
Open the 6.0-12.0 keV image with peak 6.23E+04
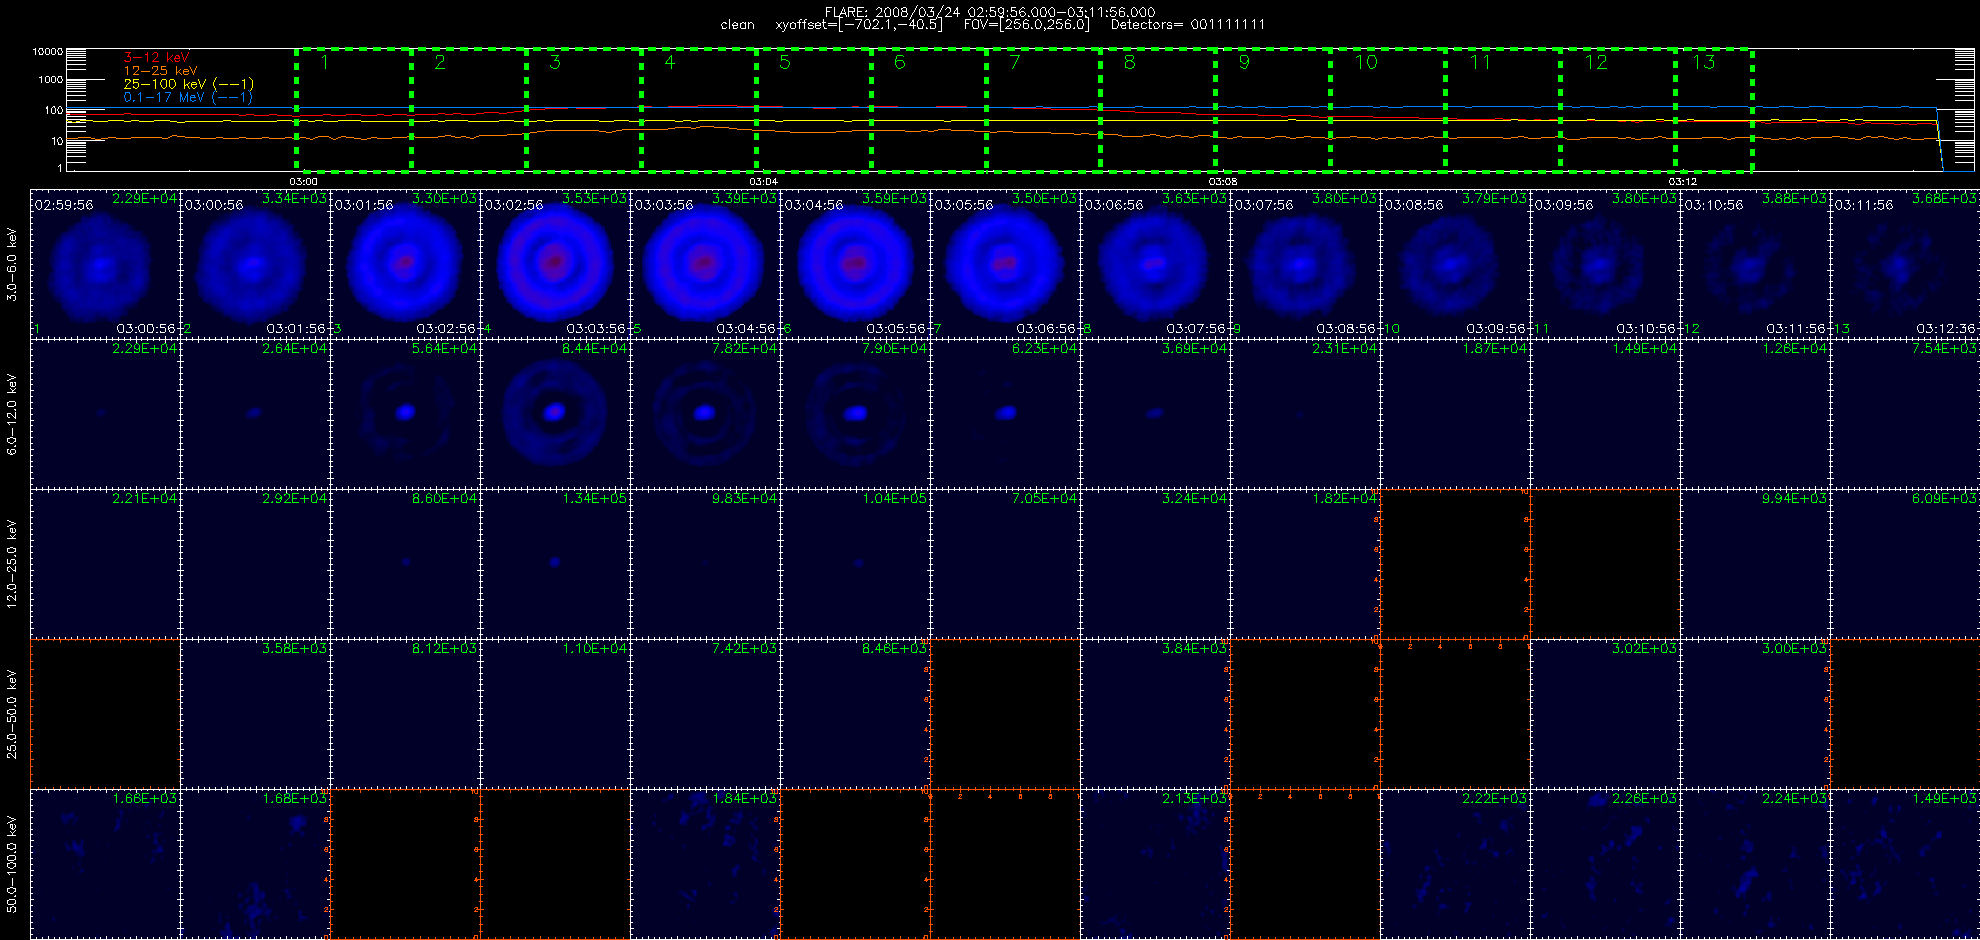pyautogui.click(x=1005, y=414)
